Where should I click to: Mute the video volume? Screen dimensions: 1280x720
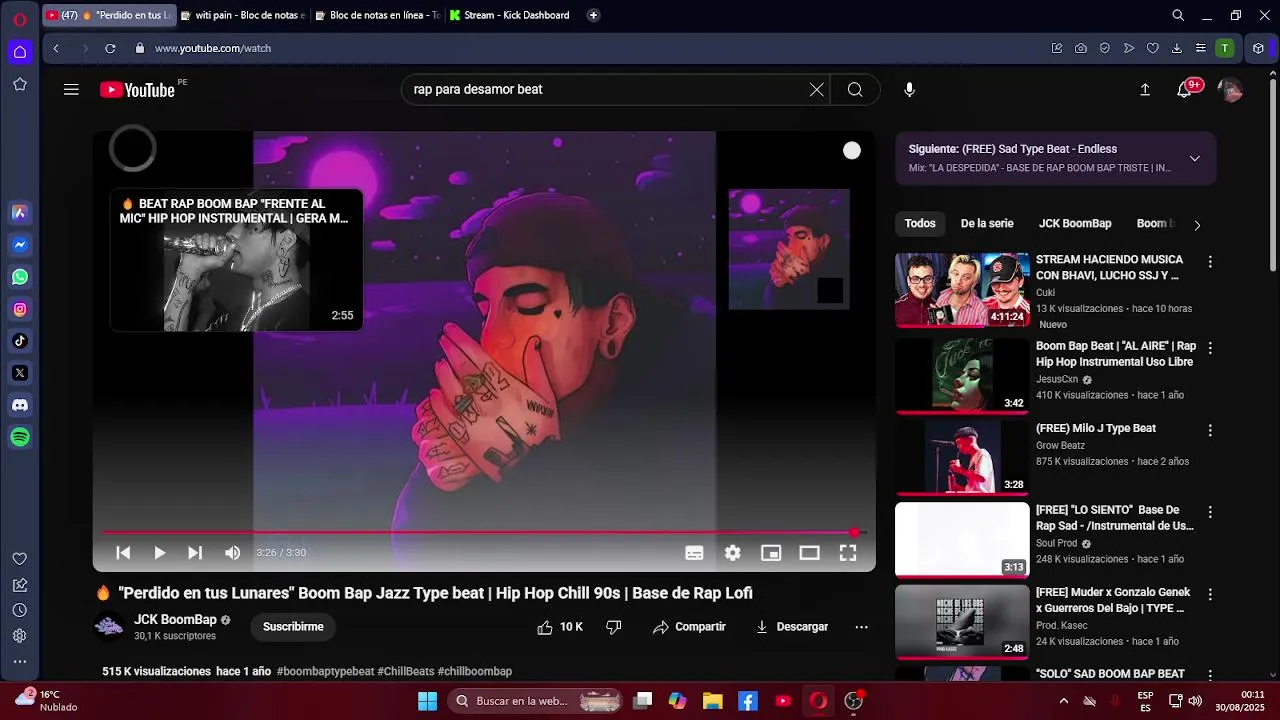[232, 553]
